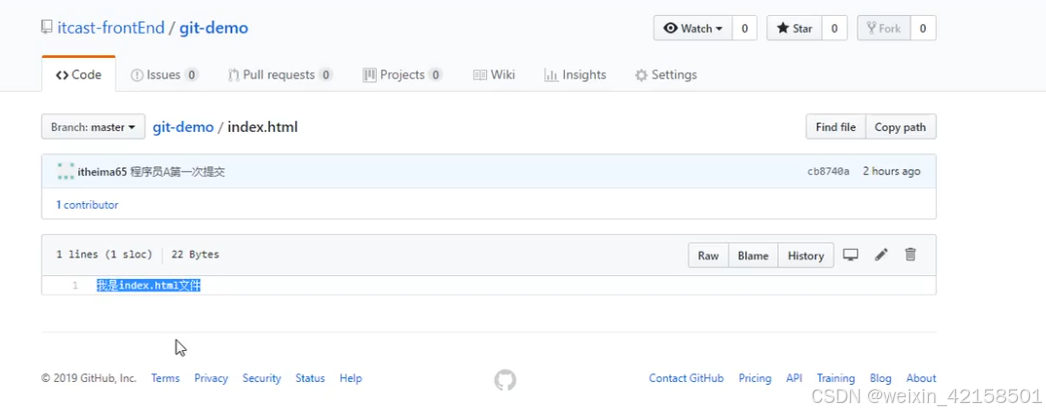The height and width of the screenshot is (414, 1046).
Task: Click the 22 Bytes file size text
Action: [x=195, y=254]
